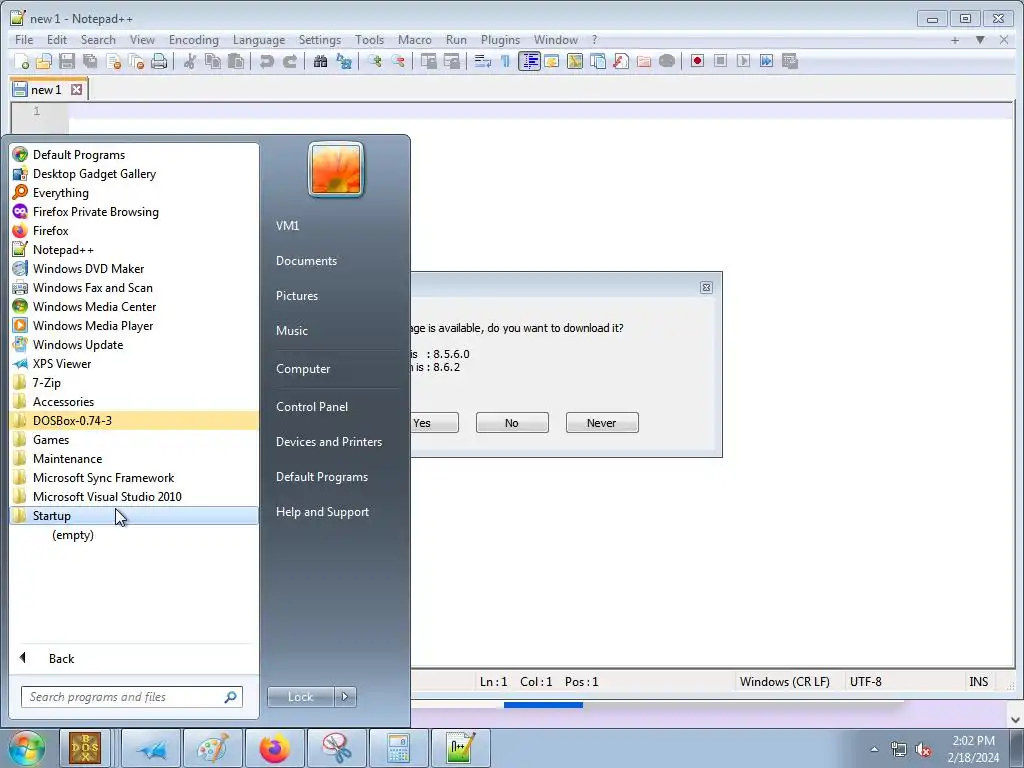Viewport: 1024px width, 768px height.
Task: Click the Lock button
Action: [300, 697]
